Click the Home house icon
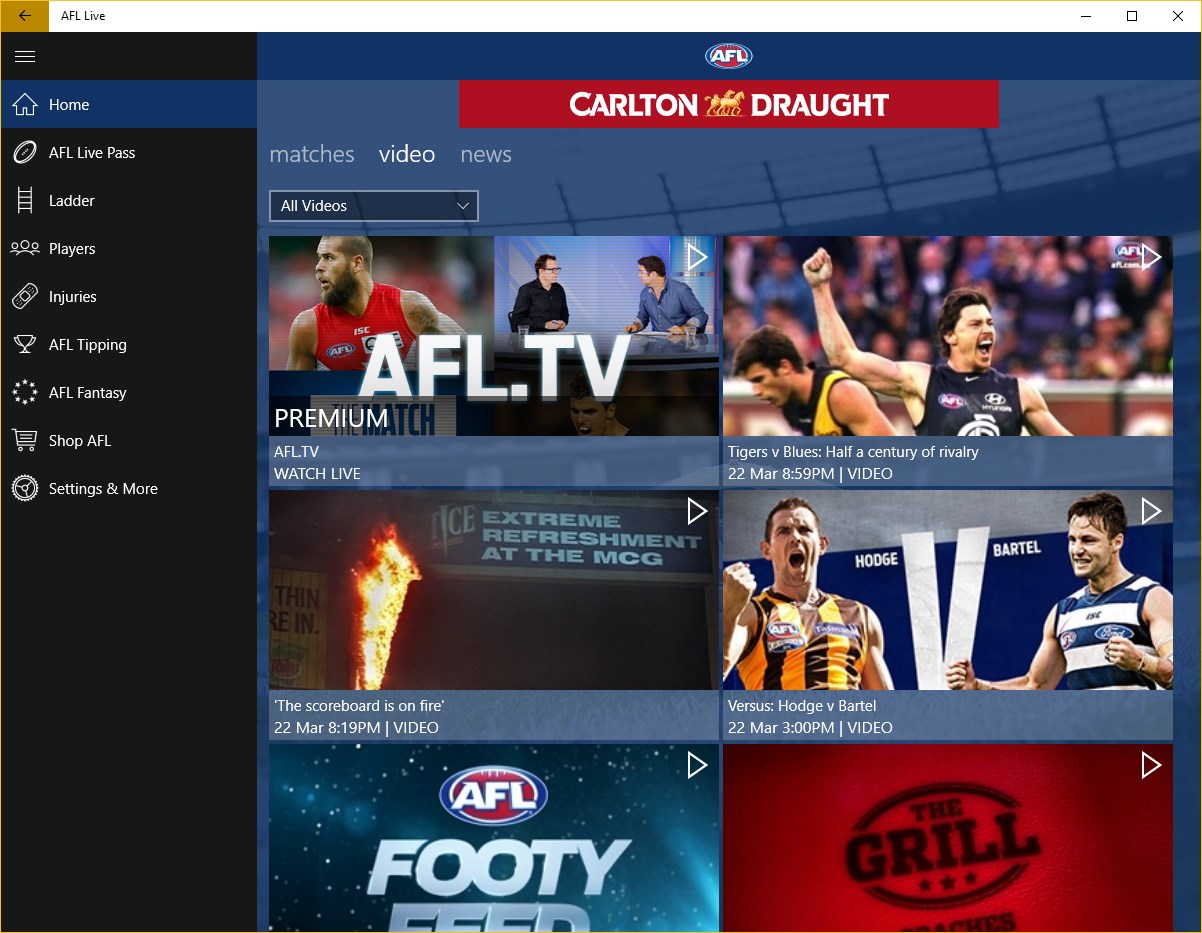1202x933 pixels. pyautogui.click(x=24, y=104)
